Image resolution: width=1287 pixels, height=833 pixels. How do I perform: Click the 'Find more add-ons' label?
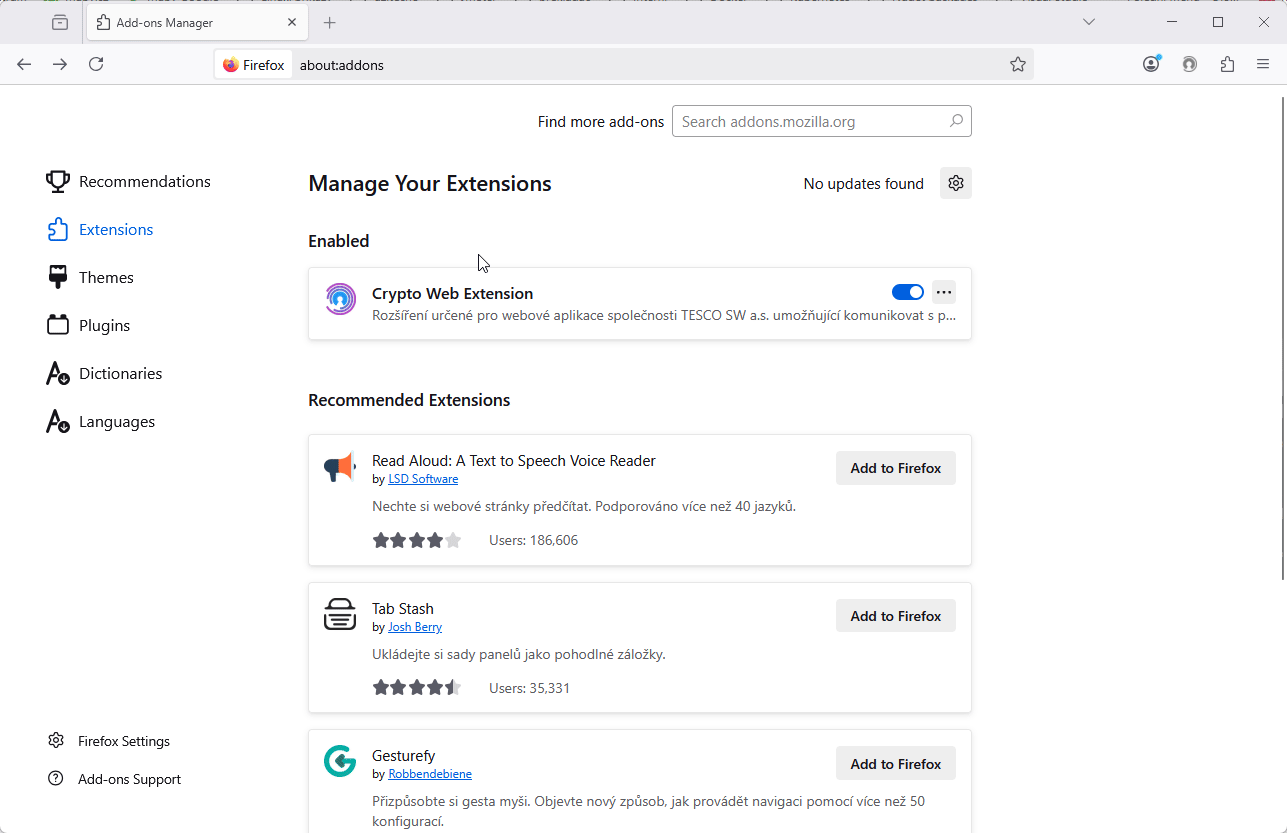(x=601, y=122)
